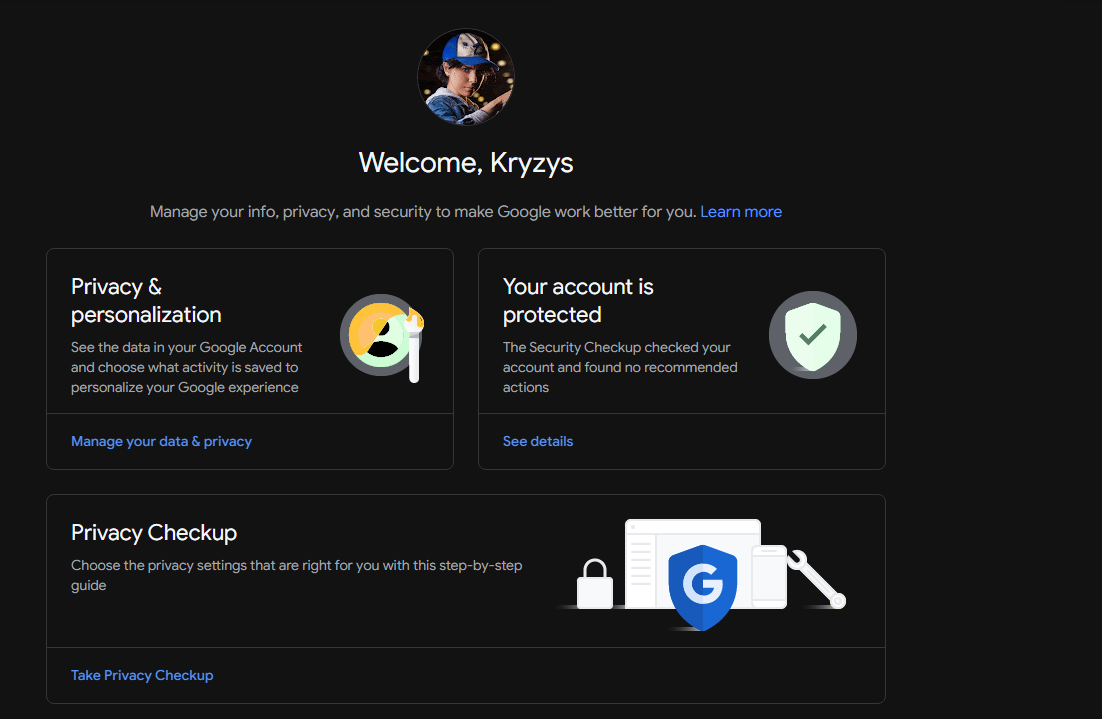1102x719 pixels.
Task: Click the Privacy & personalization illustration icon
Action: coord(382,337)
